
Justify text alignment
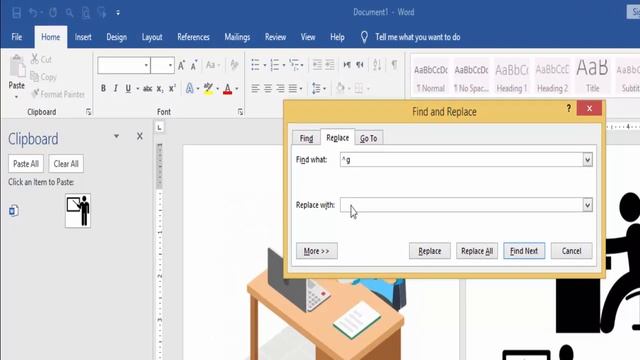[293, 88]
